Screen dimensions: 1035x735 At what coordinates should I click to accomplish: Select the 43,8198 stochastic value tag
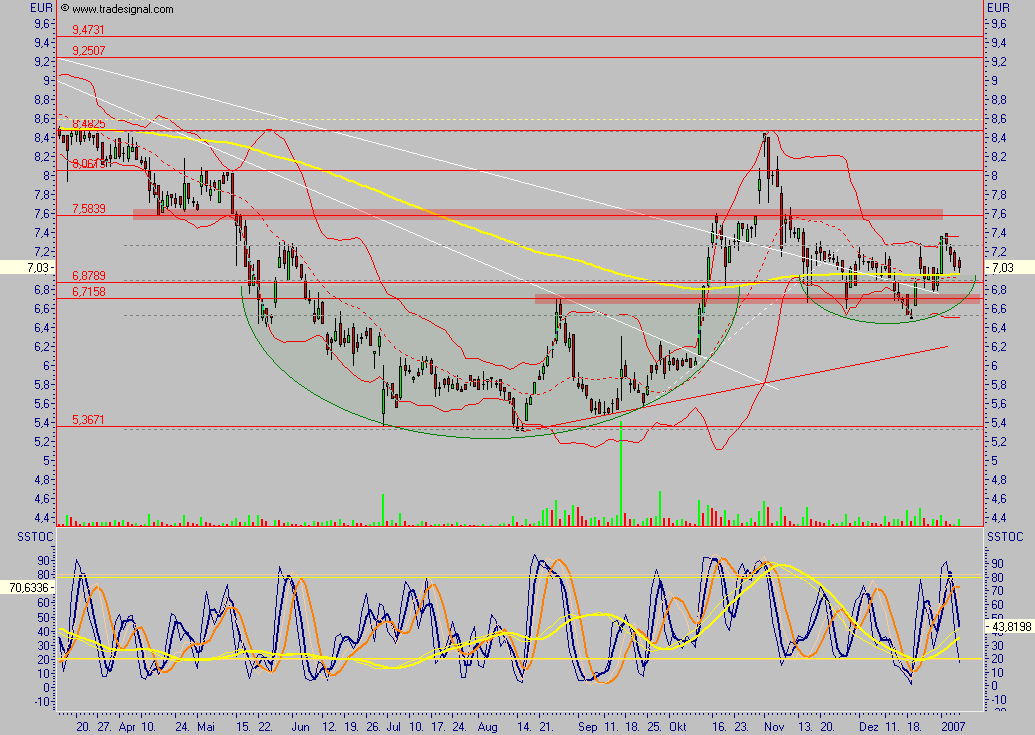(1008, 626)
